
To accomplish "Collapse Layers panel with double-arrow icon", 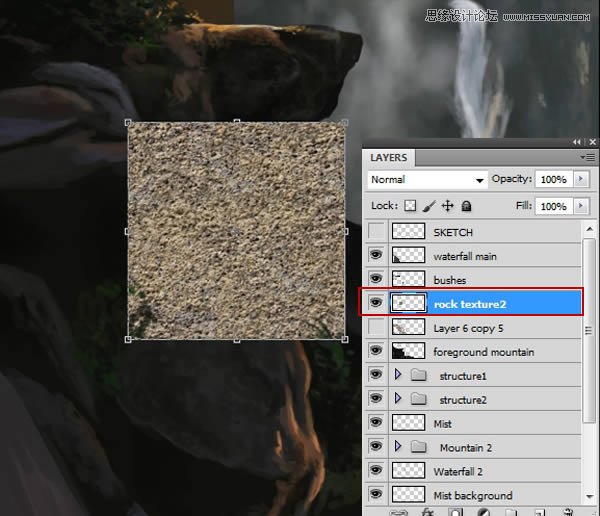I will pos(577,142).
